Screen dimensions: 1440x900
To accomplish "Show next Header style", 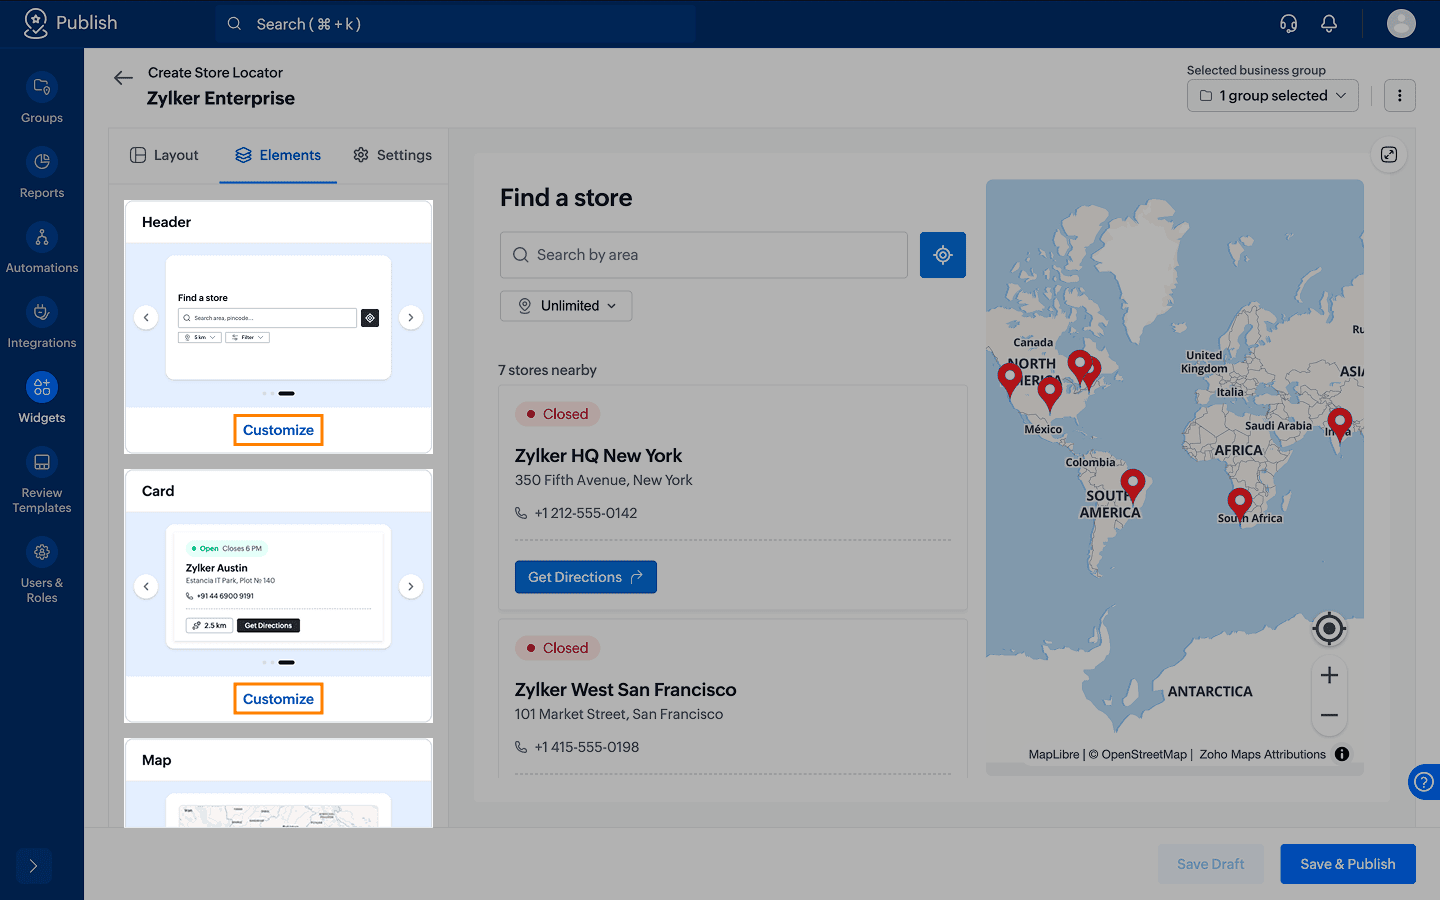I will (x=411, y=318).
